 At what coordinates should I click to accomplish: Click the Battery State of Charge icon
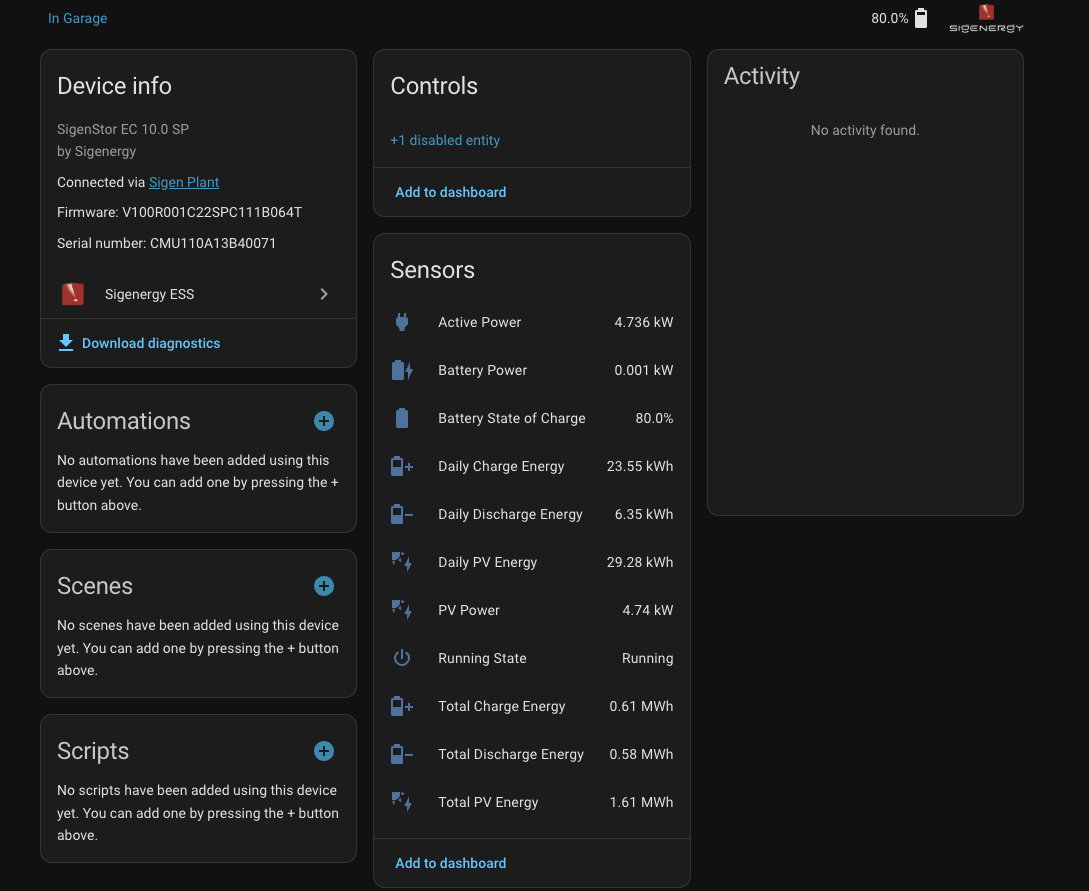tap(402, 418)
